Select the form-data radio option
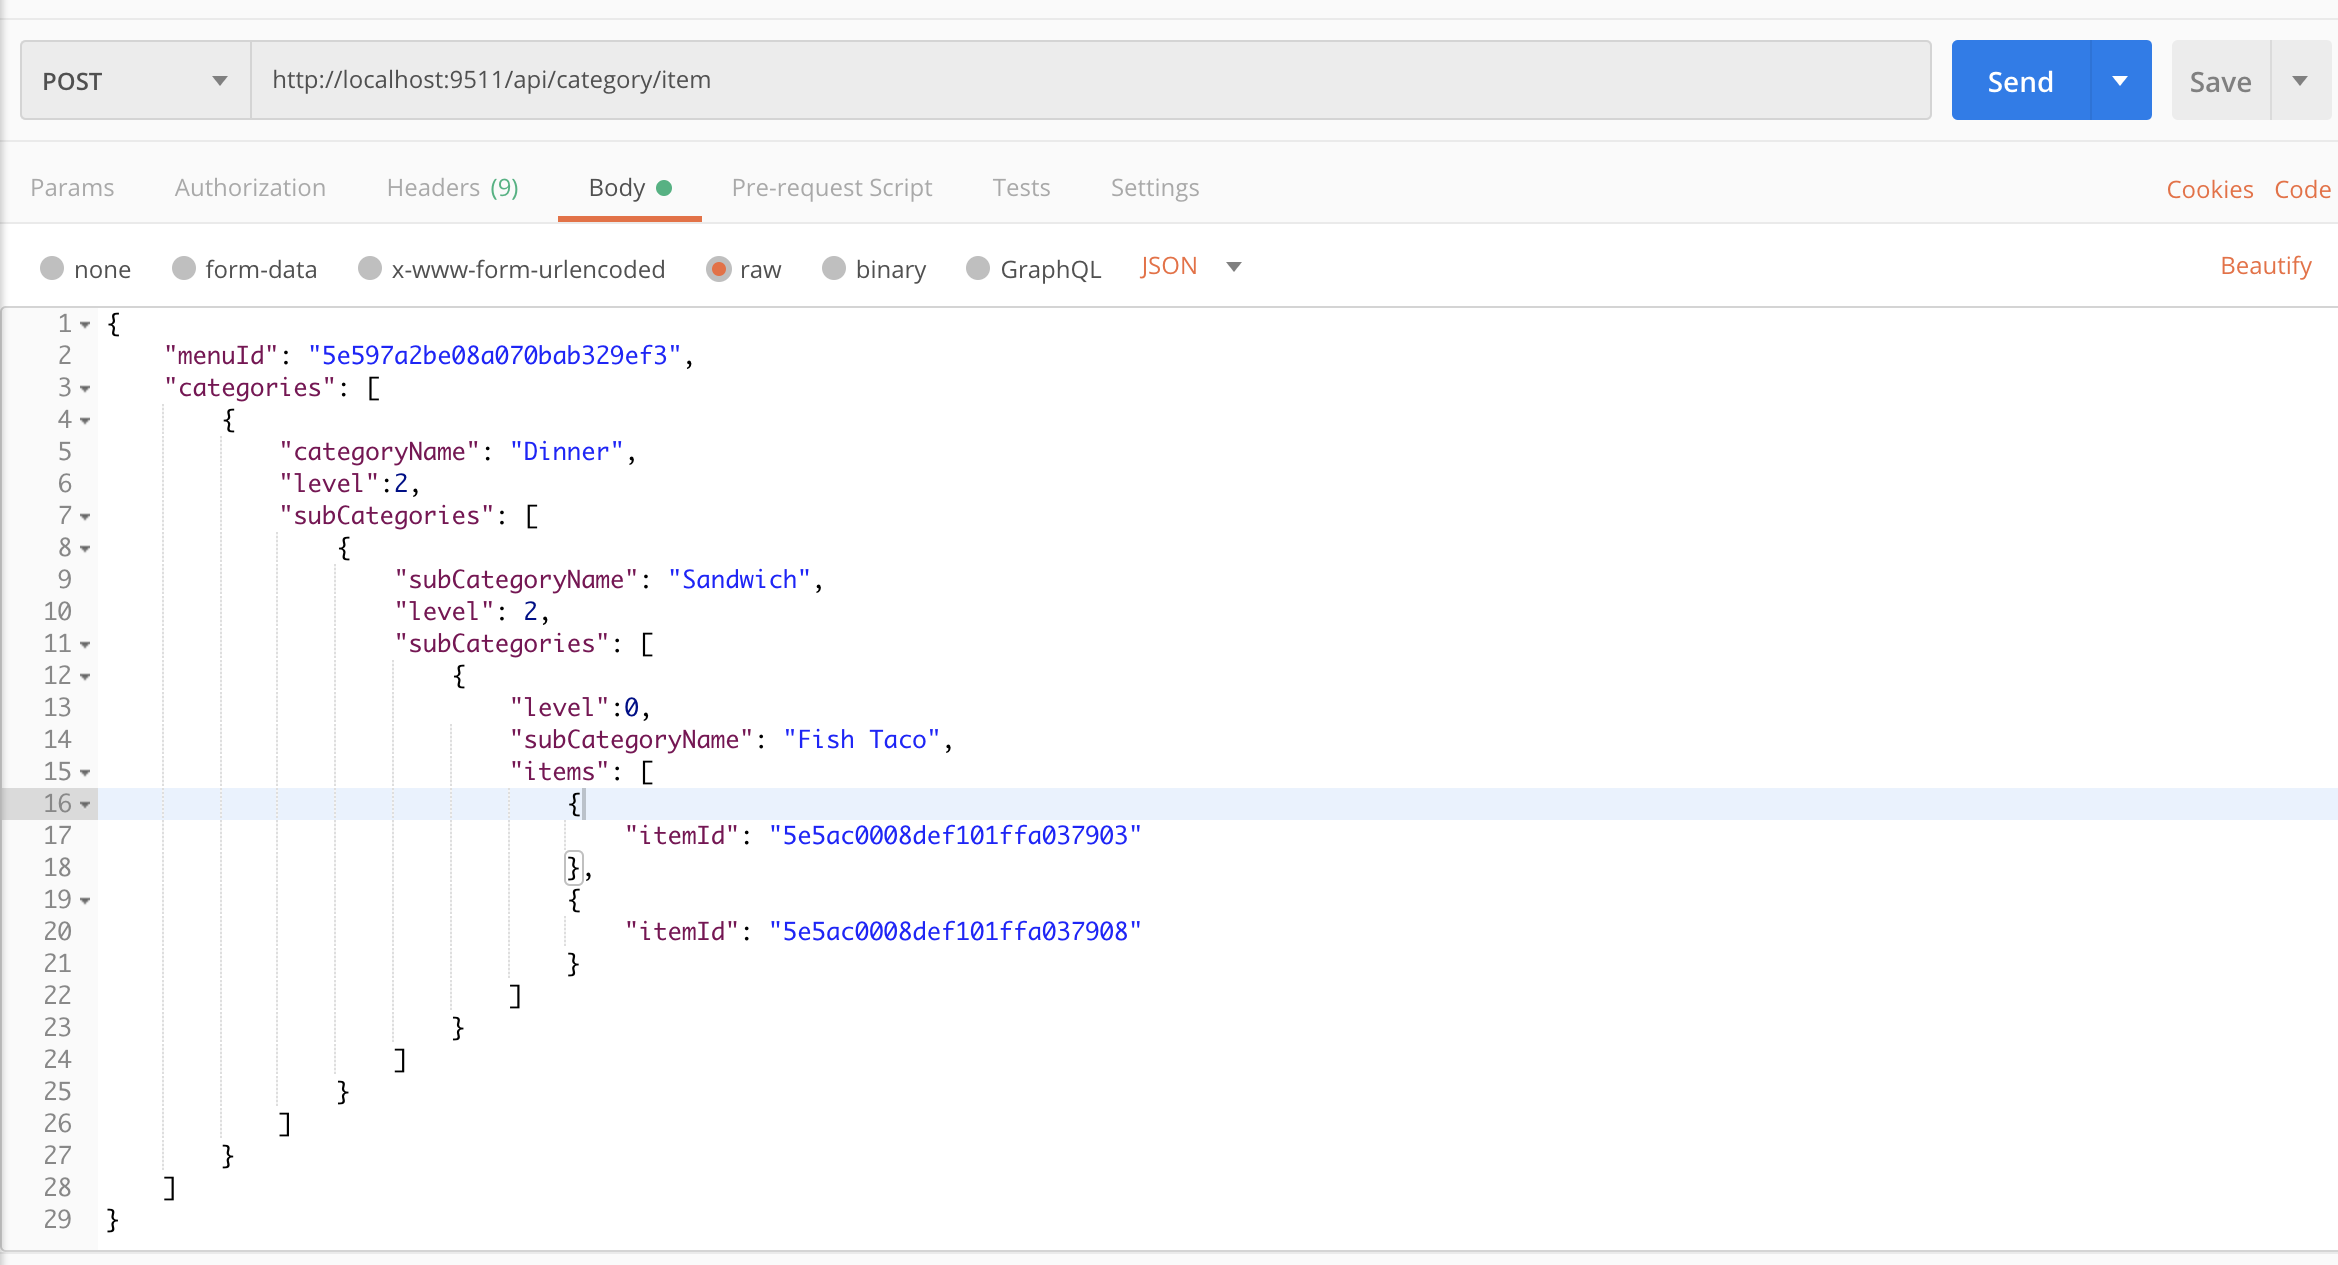 184,269
